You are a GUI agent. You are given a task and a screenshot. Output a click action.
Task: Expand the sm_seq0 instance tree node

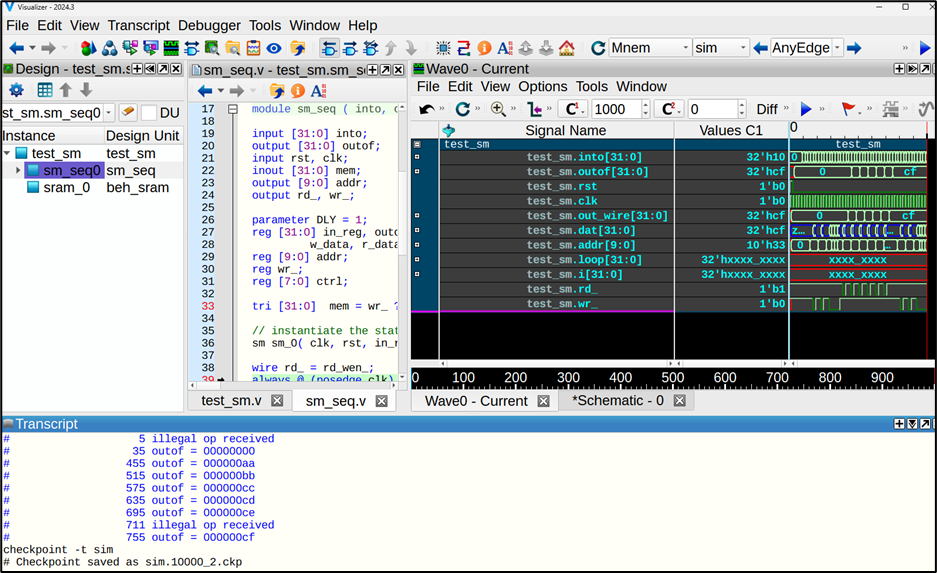(18, 171)
